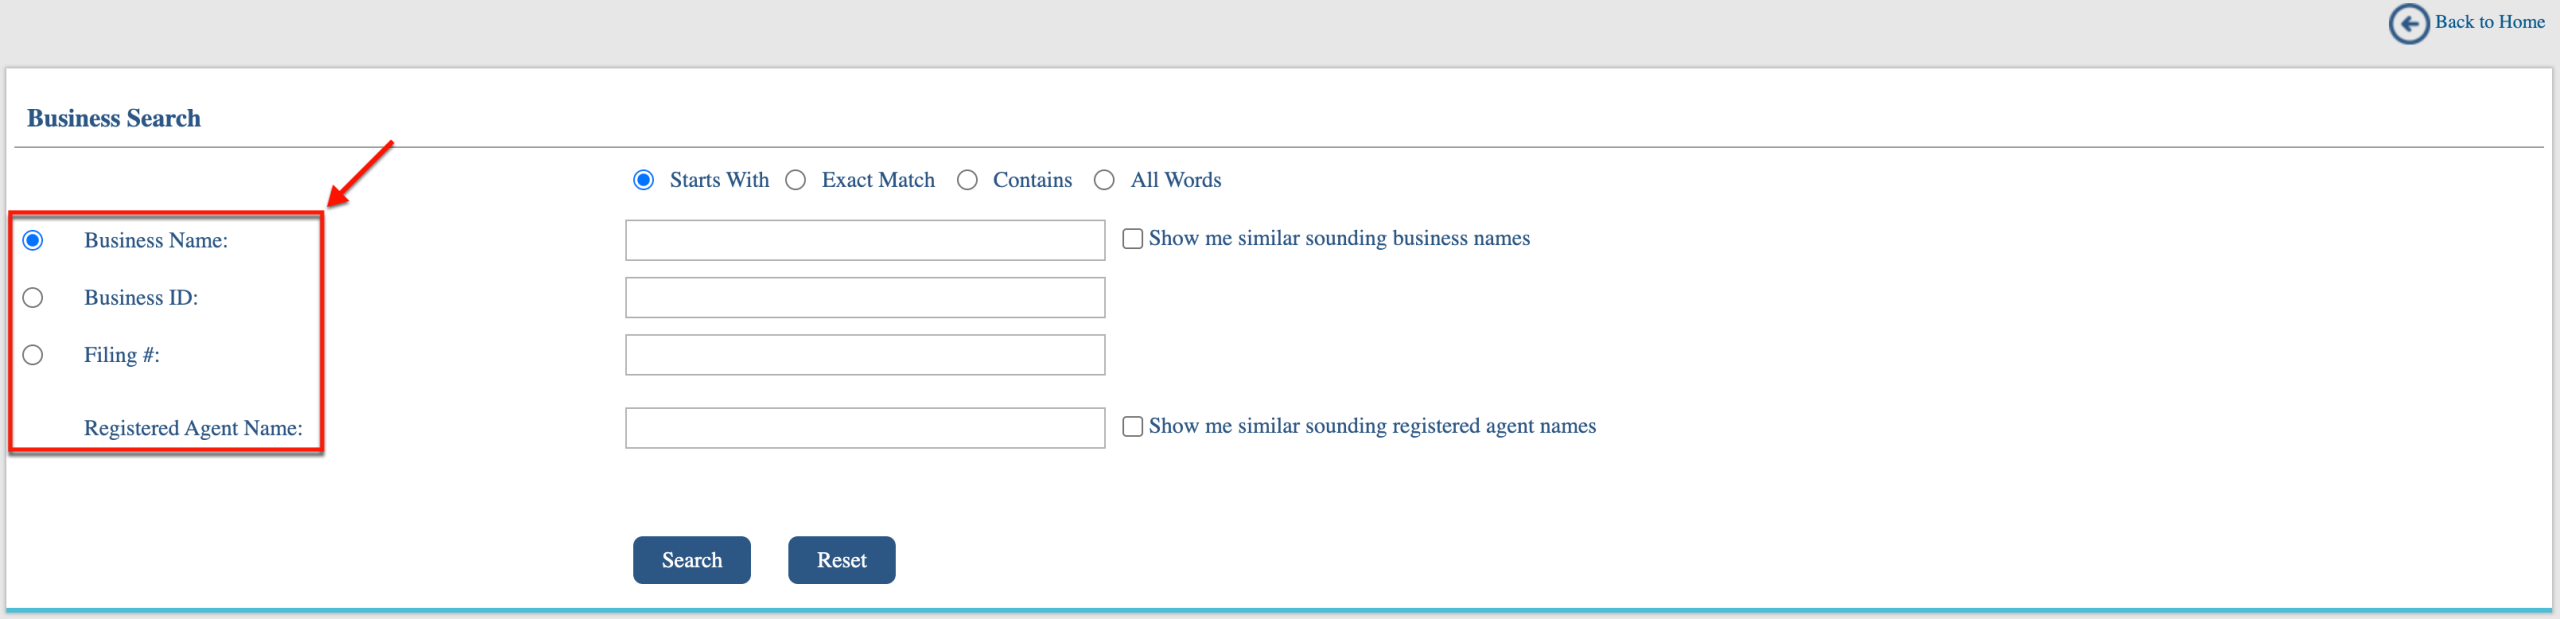Click into the Business ID input box
Image resolution: width=2560 pixels, height=619 pixels.
click(865, 298)
